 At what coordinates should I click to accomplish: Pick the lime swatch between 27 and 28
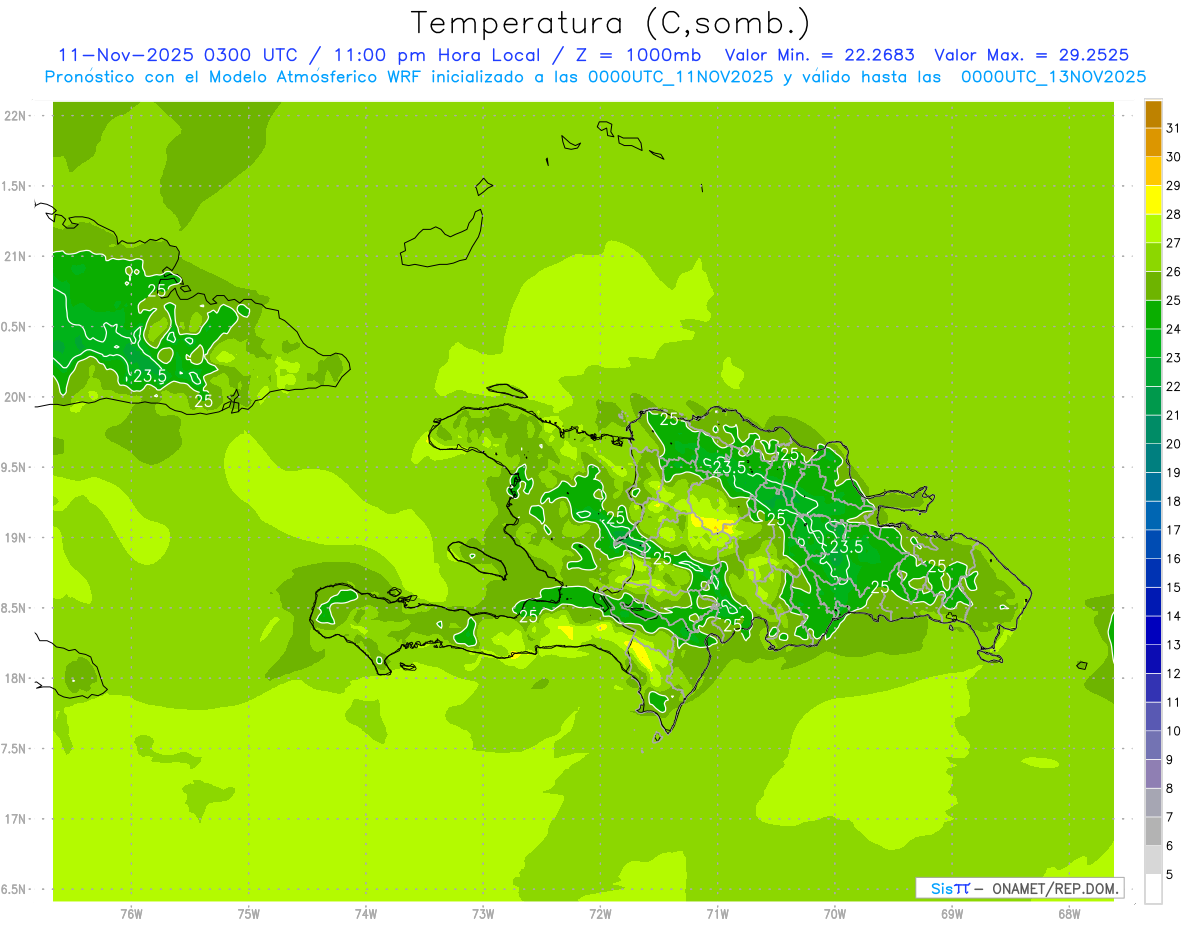(1153, 229)
